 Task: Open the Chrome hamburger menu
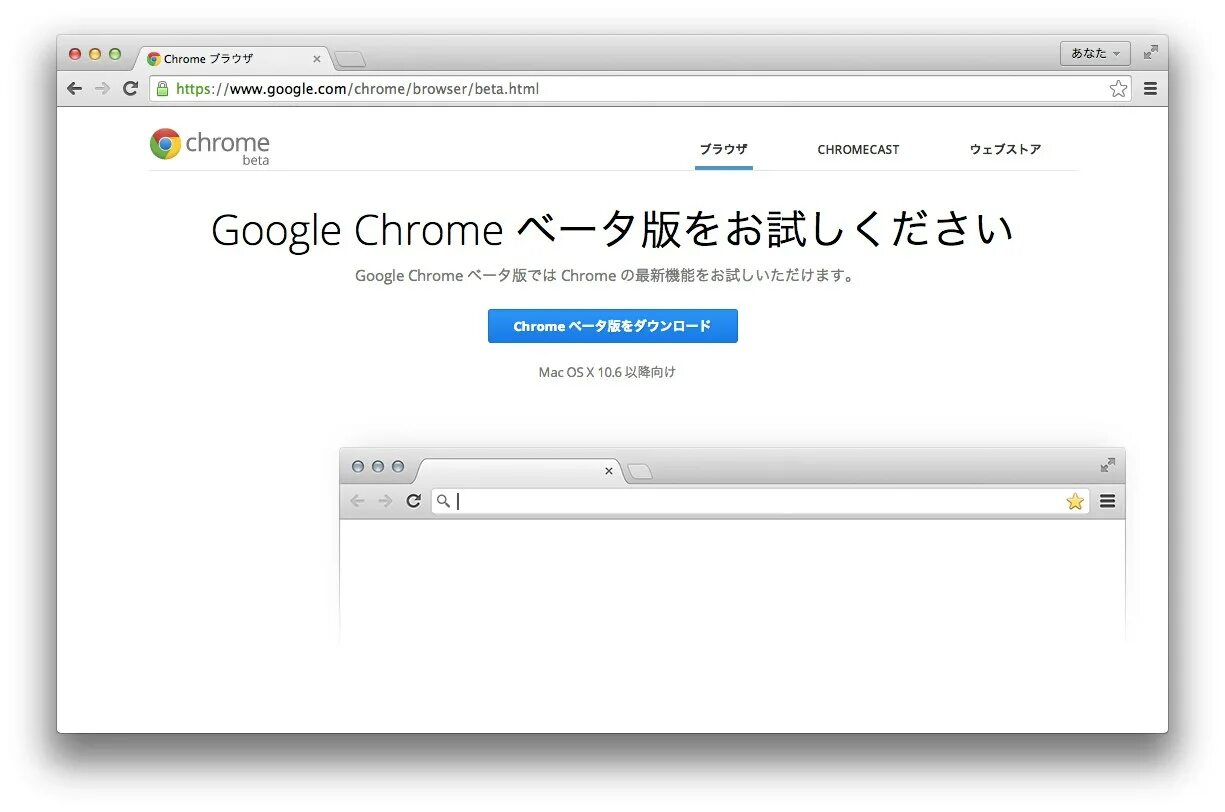(1150, 89)
